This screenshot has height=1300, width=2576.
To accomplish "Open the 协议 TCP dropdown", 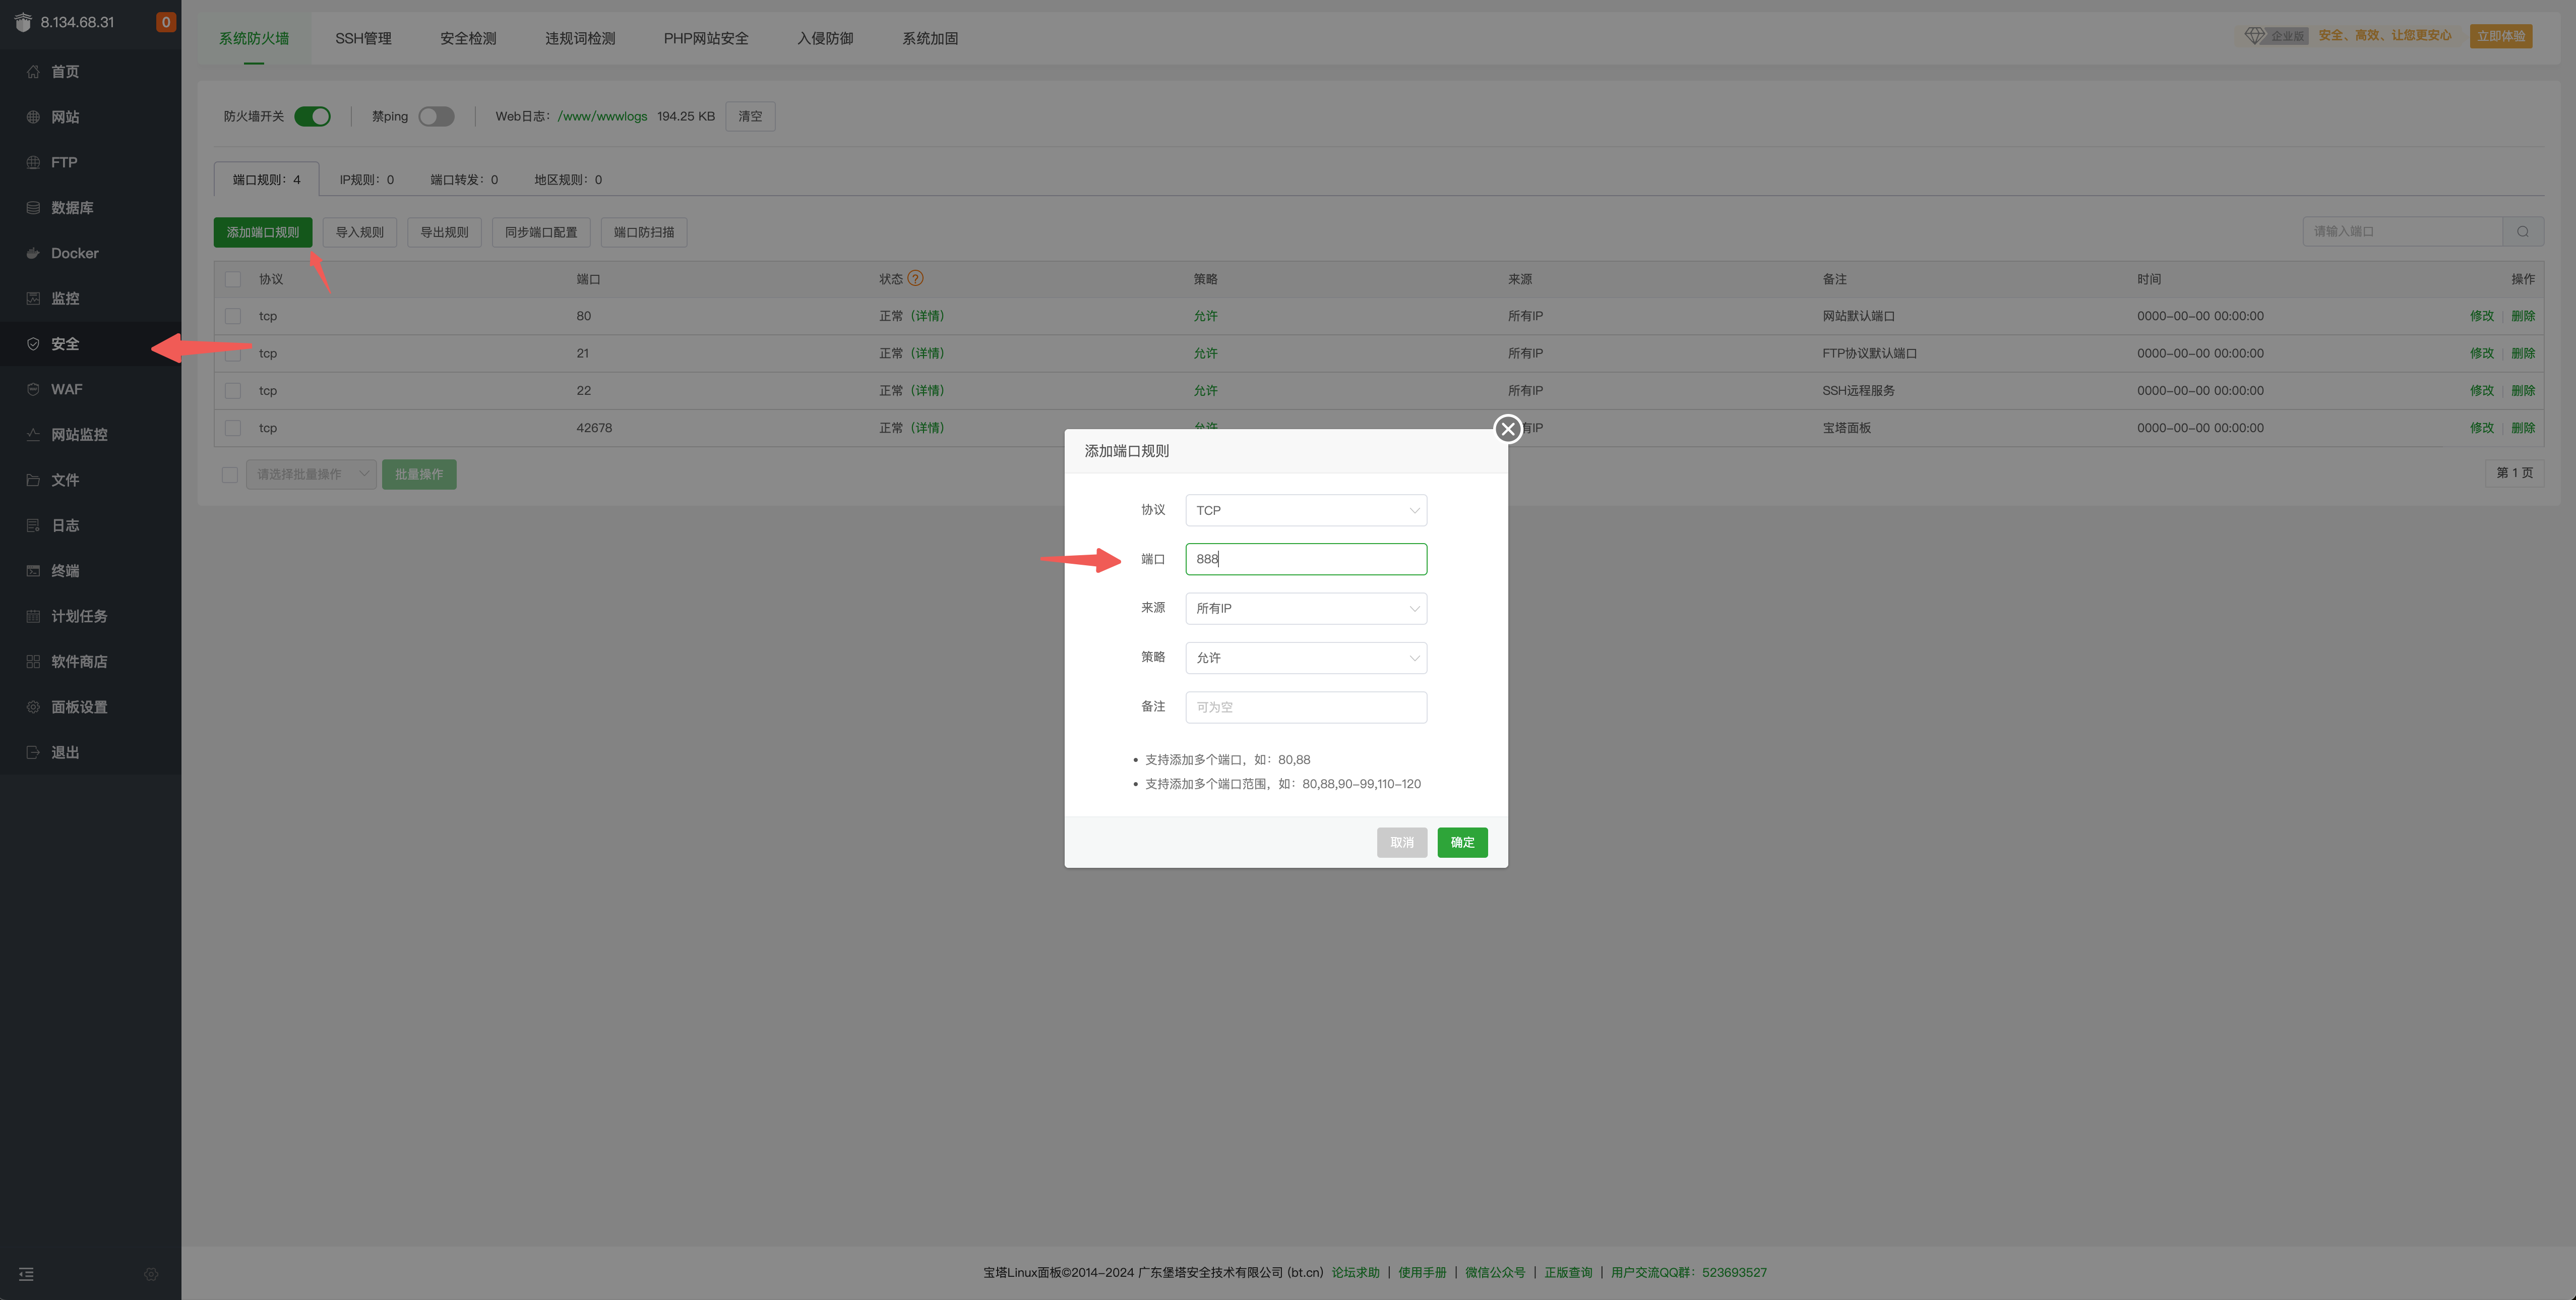I will 1306,510.
